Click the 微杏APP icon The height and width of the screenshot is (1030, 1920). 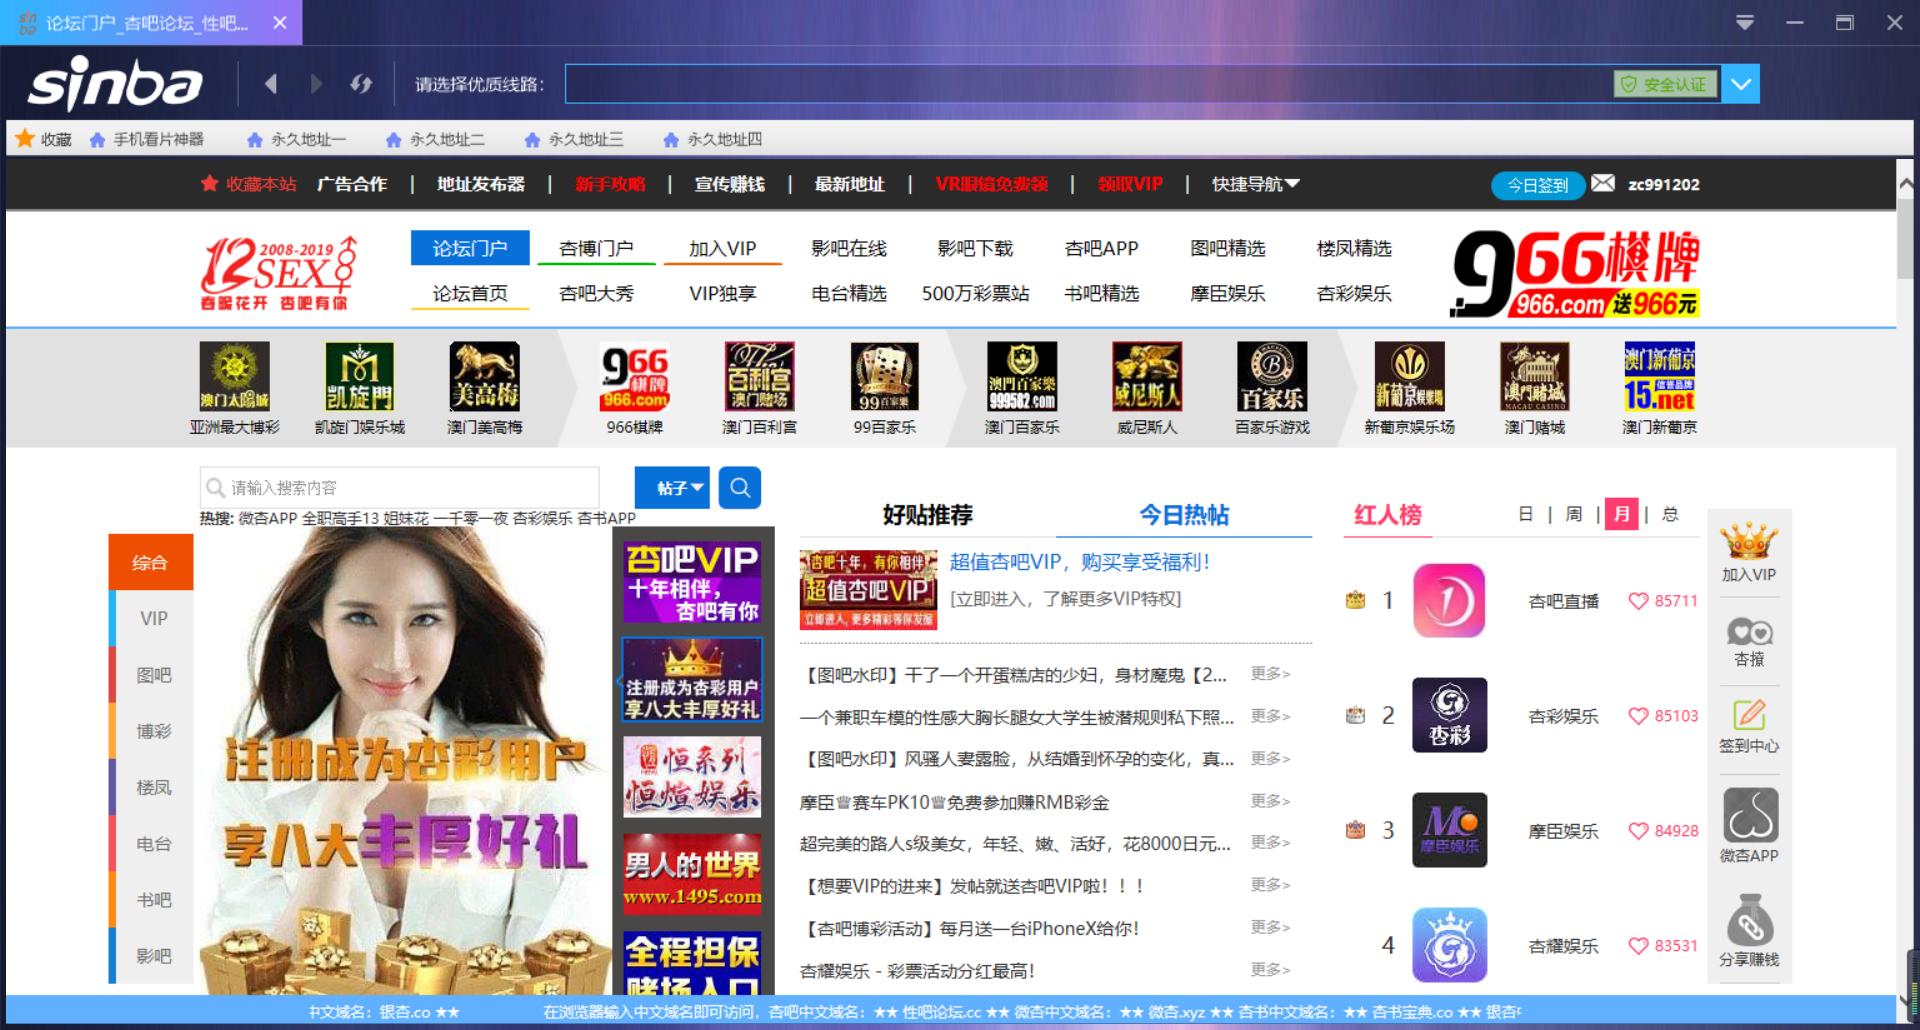(1750, 815)
